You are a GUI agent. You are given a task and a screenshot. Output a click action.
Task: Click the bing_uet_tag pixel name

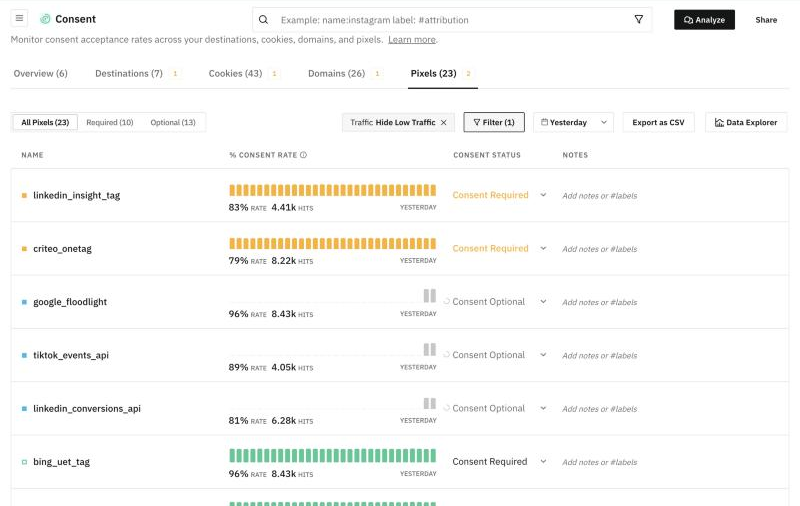point(61,462)
